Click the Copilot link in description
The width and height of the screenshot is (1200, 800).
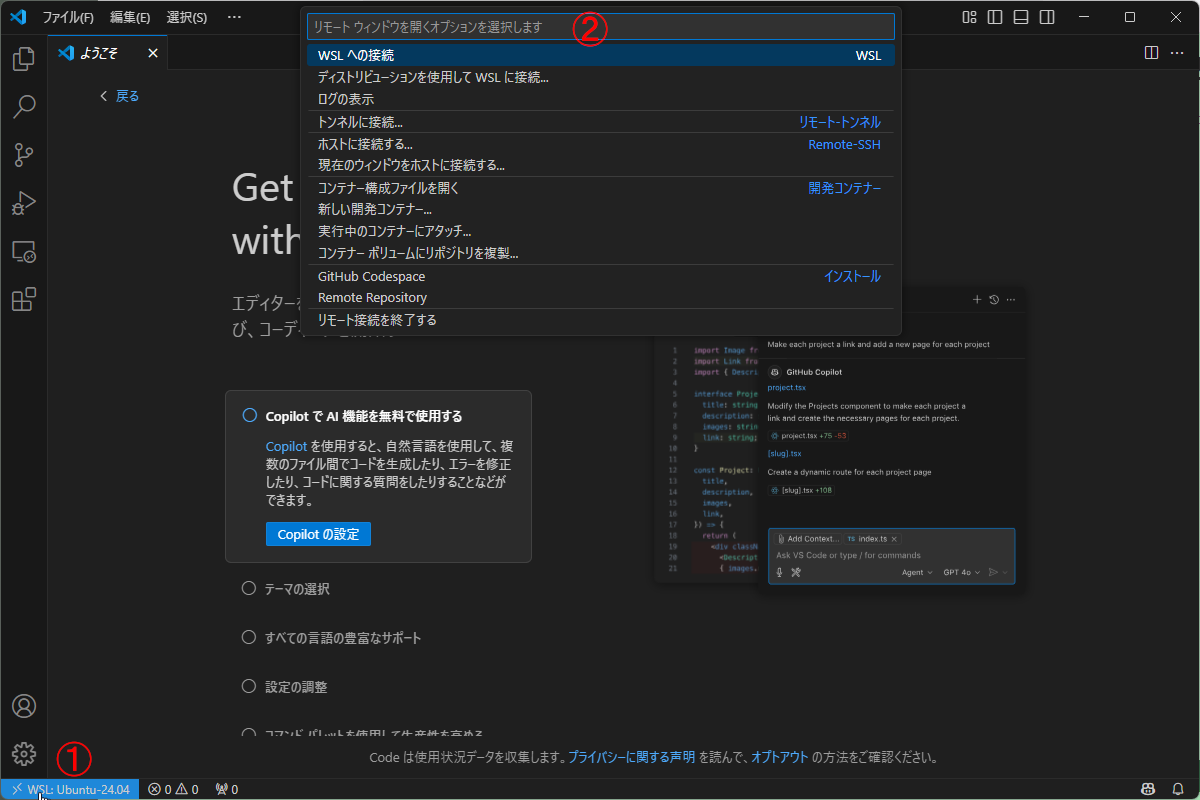tap(286, 446)
